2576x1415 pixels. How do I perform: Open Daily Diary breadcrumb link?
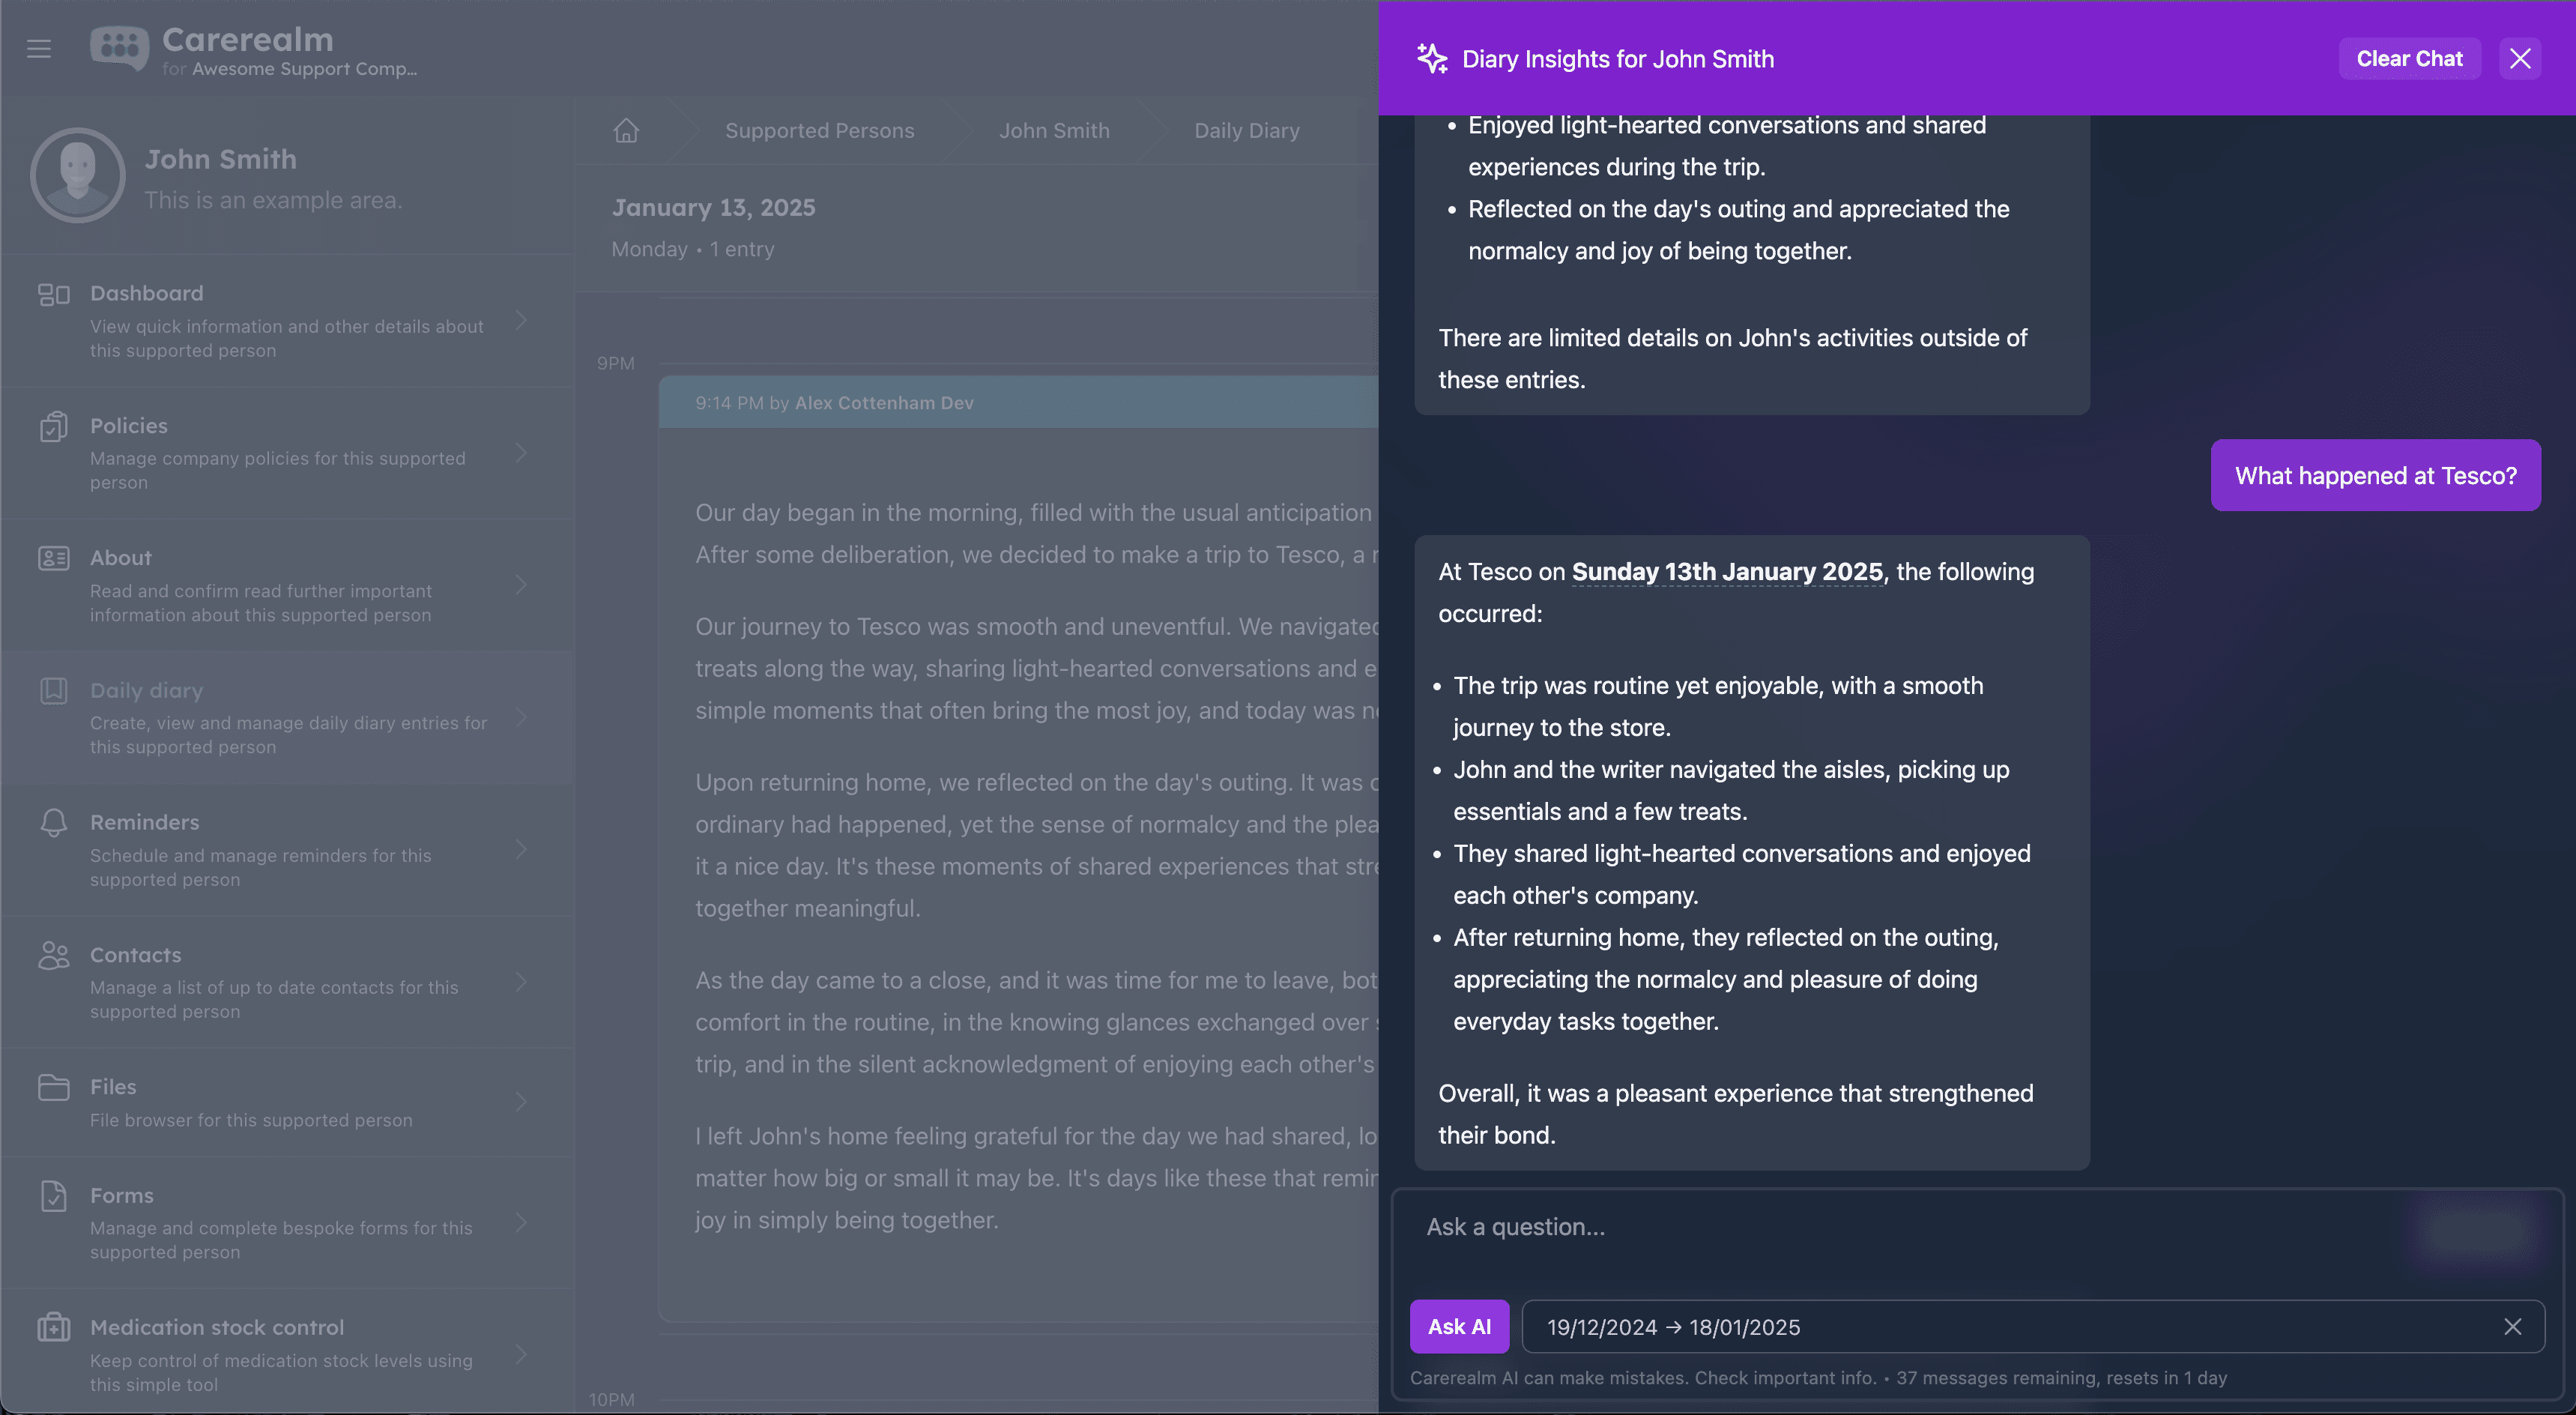click(x=1247, y=130)
